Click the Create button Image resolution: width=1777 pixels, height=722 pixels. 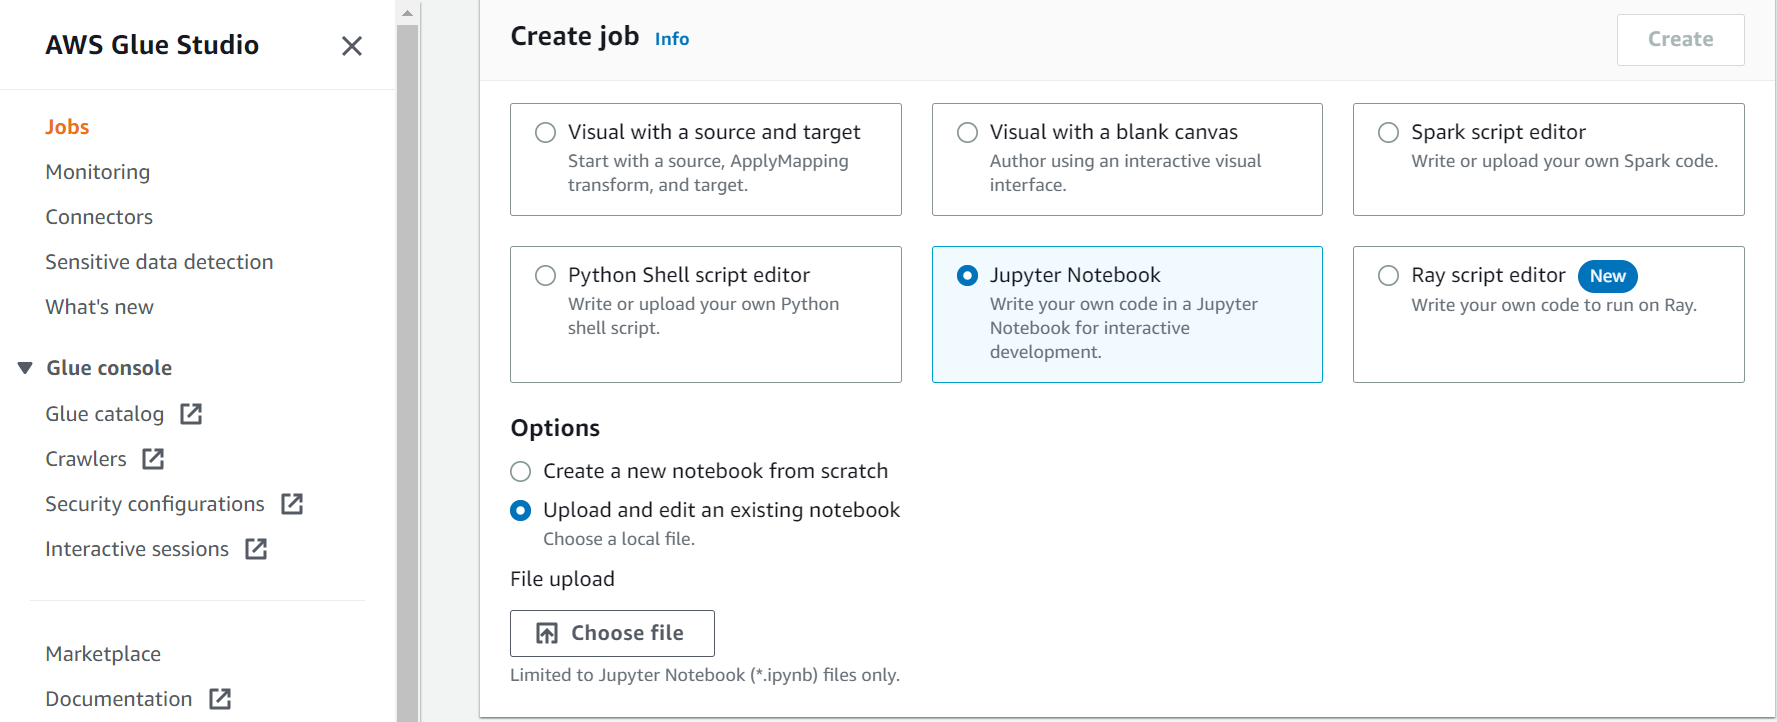(x=1680, y=40)
